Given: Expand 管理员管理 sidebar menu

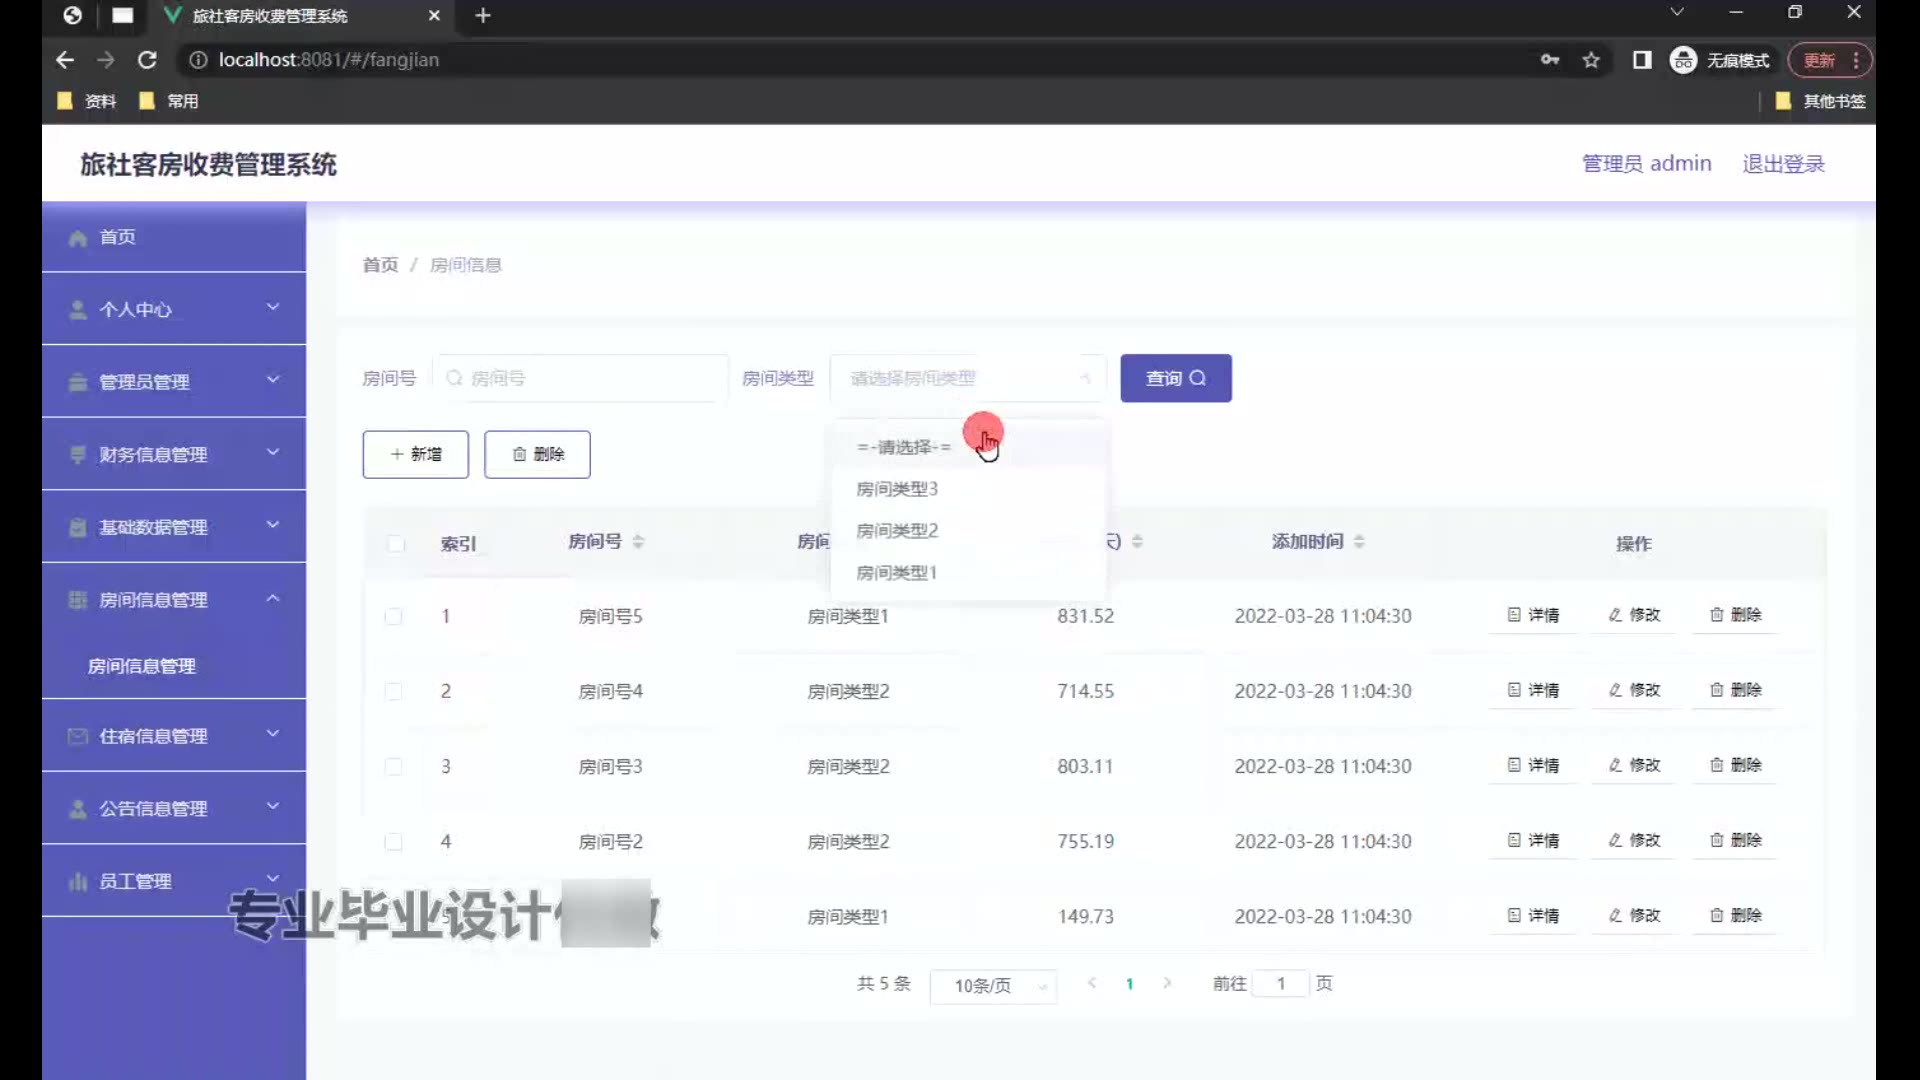Looking at the screenshot, I should pyautogui.click(x=174, y=381).
